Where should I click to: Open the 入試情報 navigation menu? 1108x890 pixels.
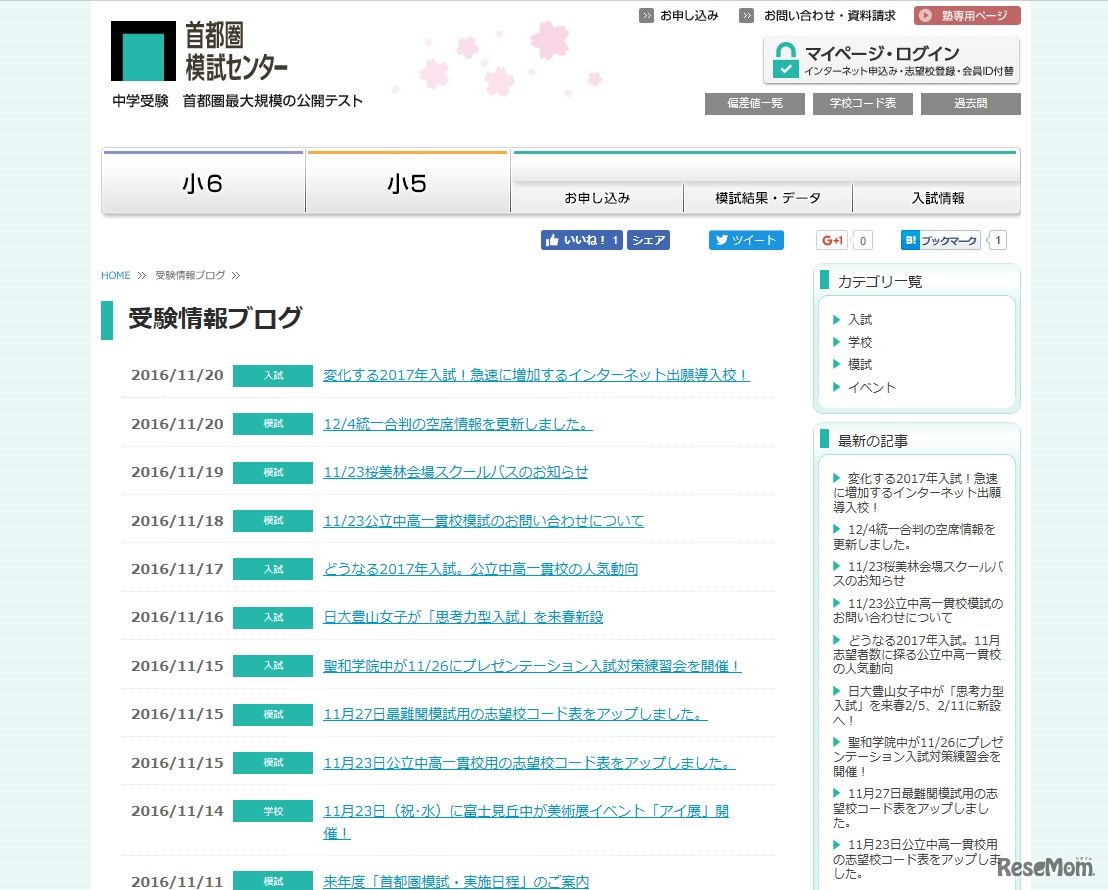937,198
